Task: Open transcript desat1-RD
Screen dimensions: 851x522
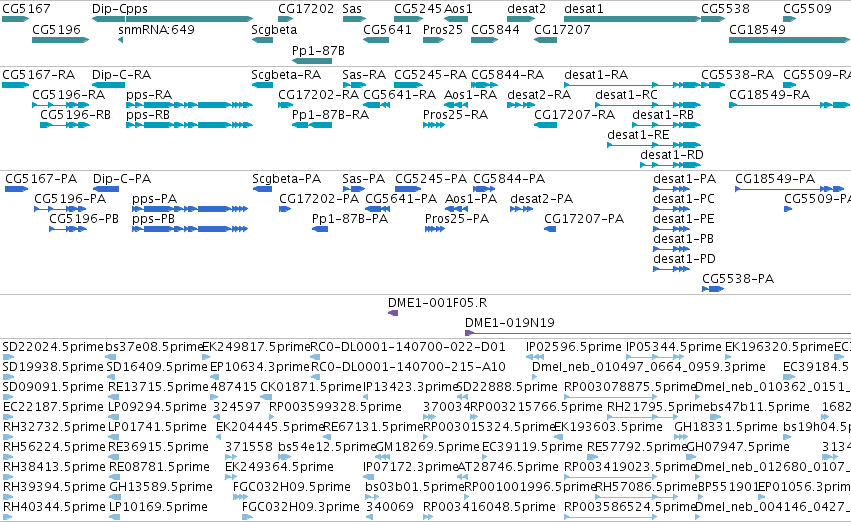Action: coord(672,155)
